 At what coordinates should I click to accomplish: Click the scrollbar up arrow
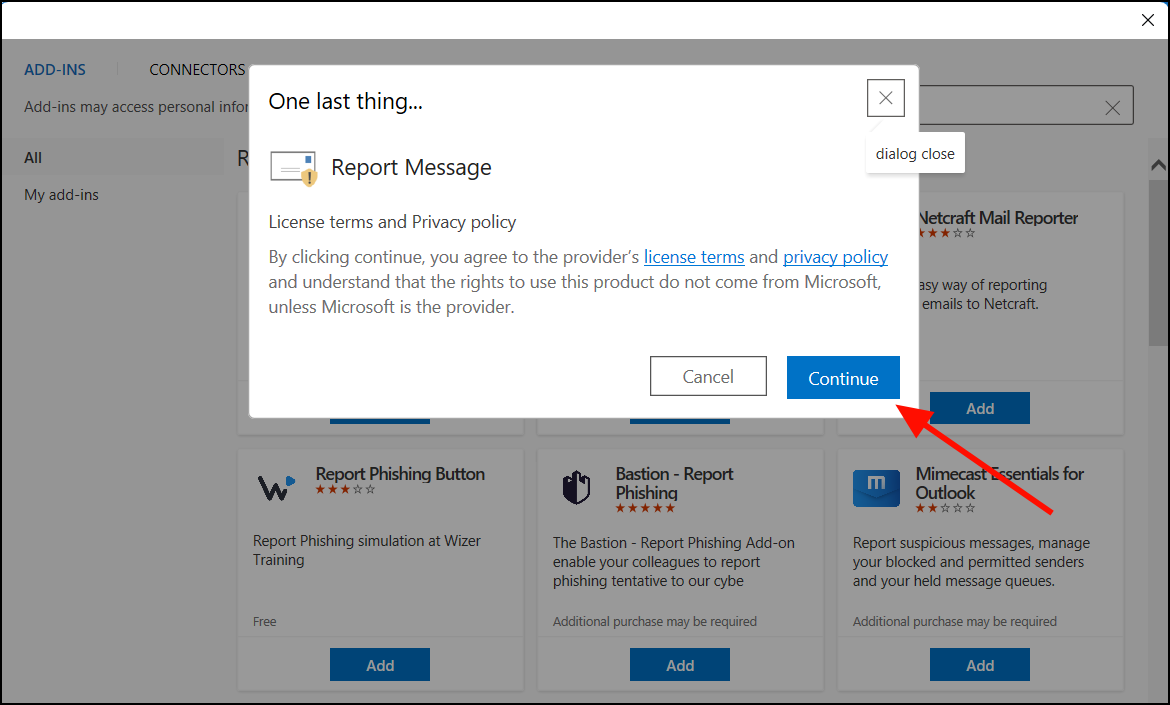1158,165
